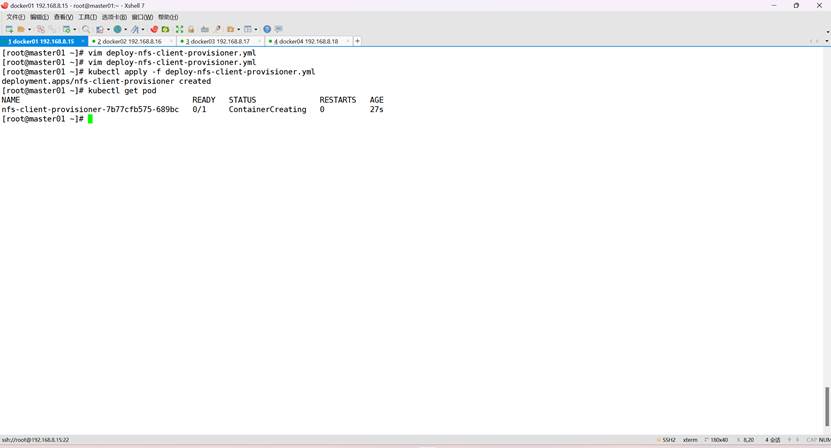Click the xterm terminal type in the status bar
Screen dimensions: 831x448
pyautogui.click(x=690, y=440)
